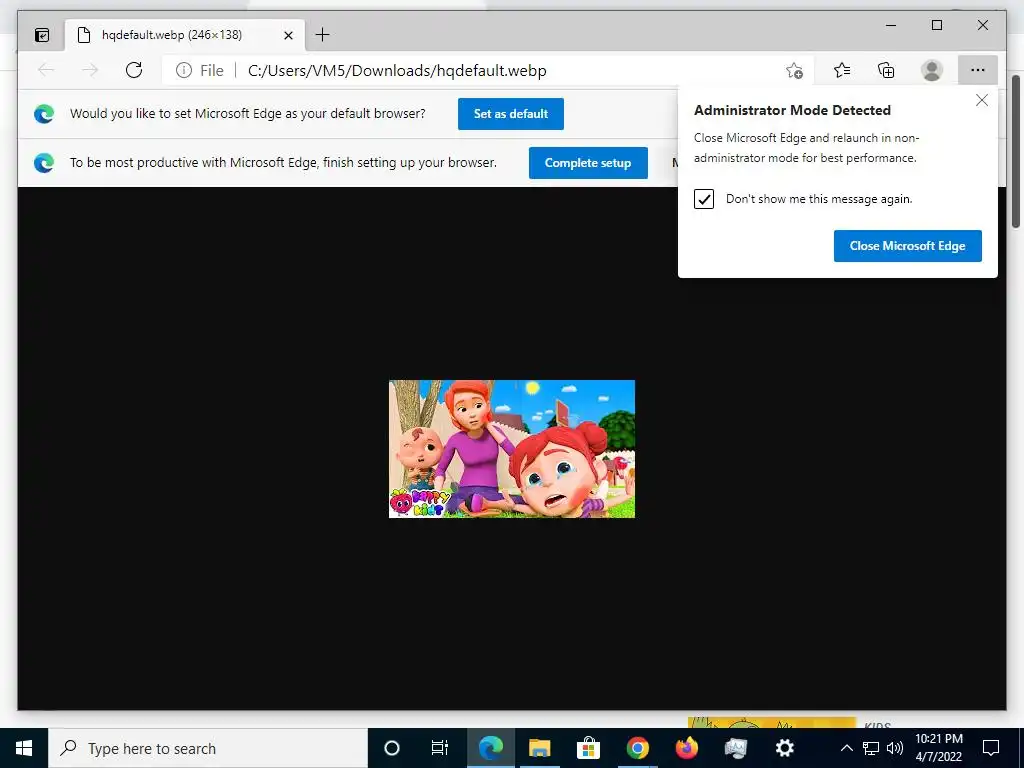1024x768 pixels.
Task: Open a new tab with plus button
Action: [323, 35]
